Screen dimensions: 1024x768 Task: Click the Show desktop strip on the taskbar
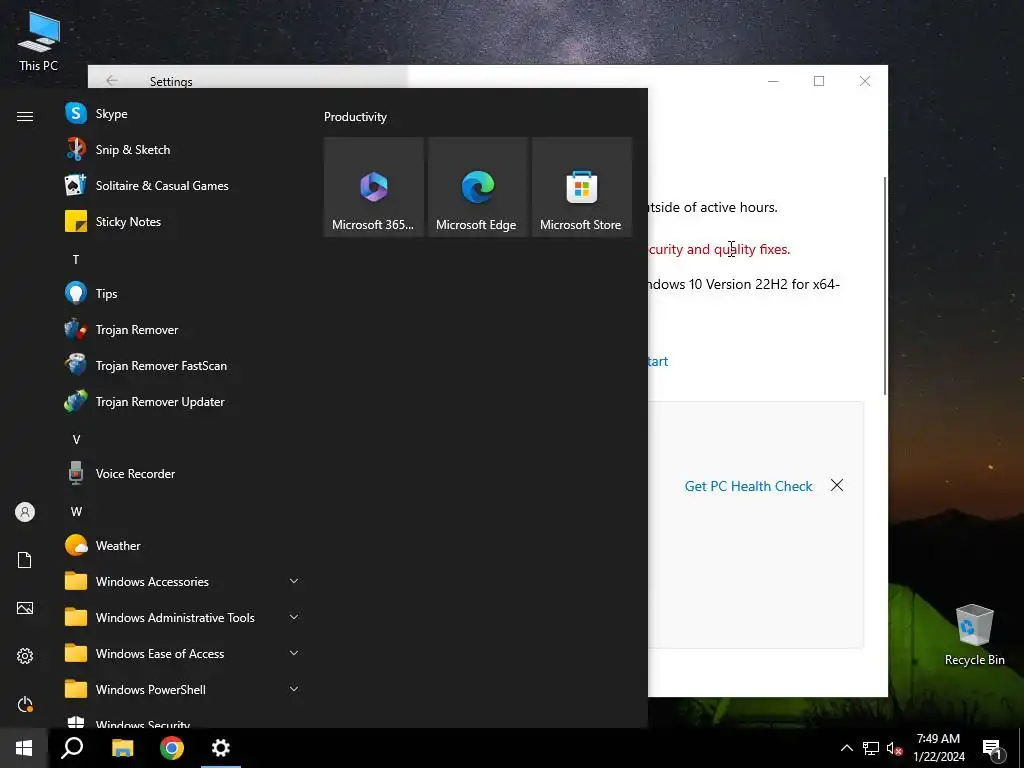1021,748
